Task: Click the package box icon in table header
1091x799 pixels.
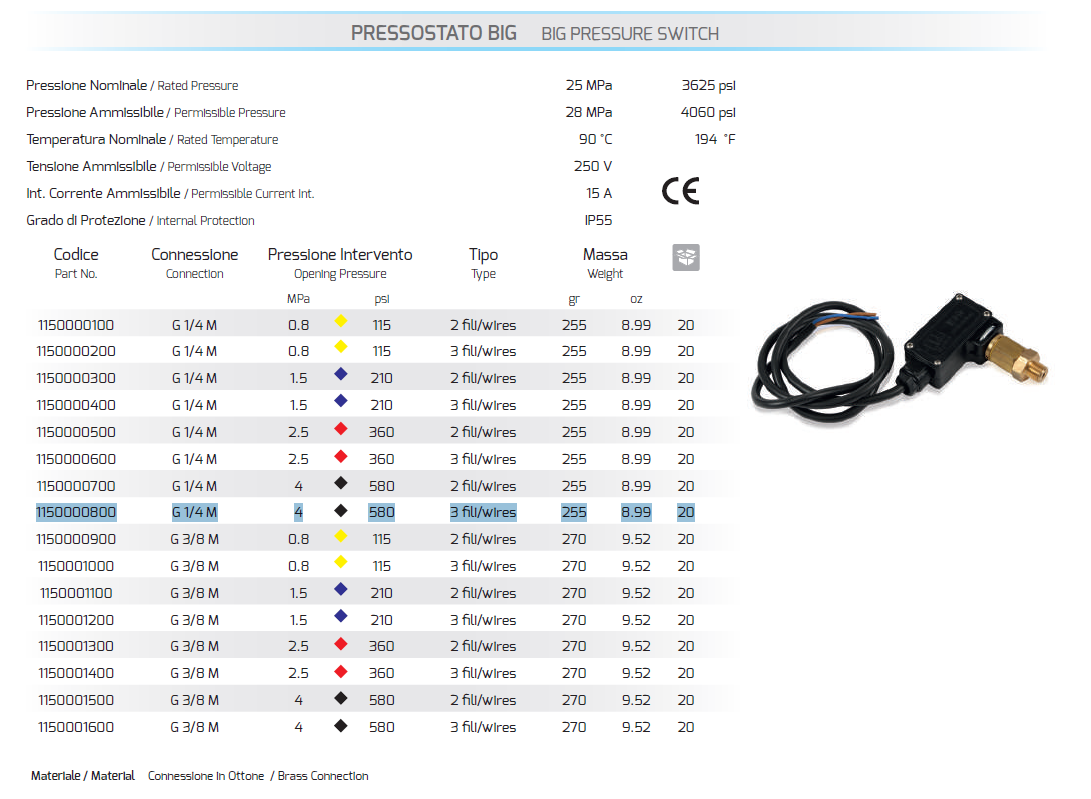Action: pos(685,257)
